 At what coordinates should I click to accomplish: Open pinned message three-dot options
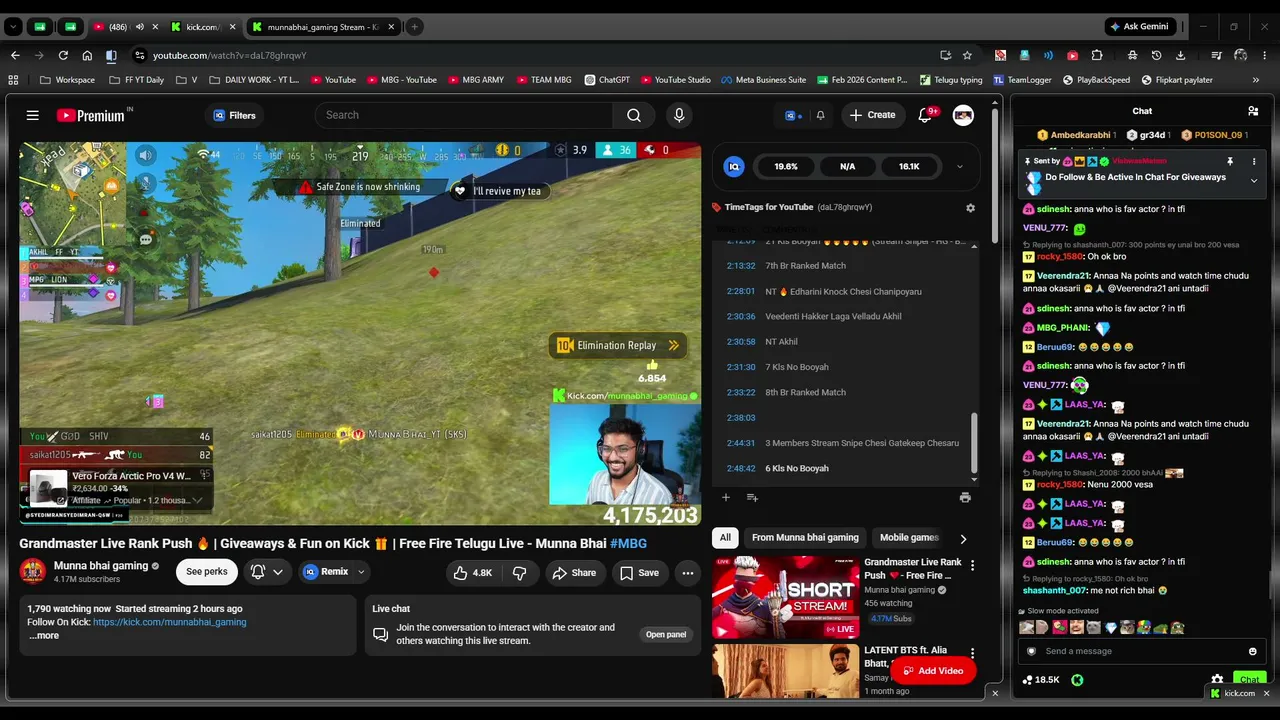tap(1254, 161)
